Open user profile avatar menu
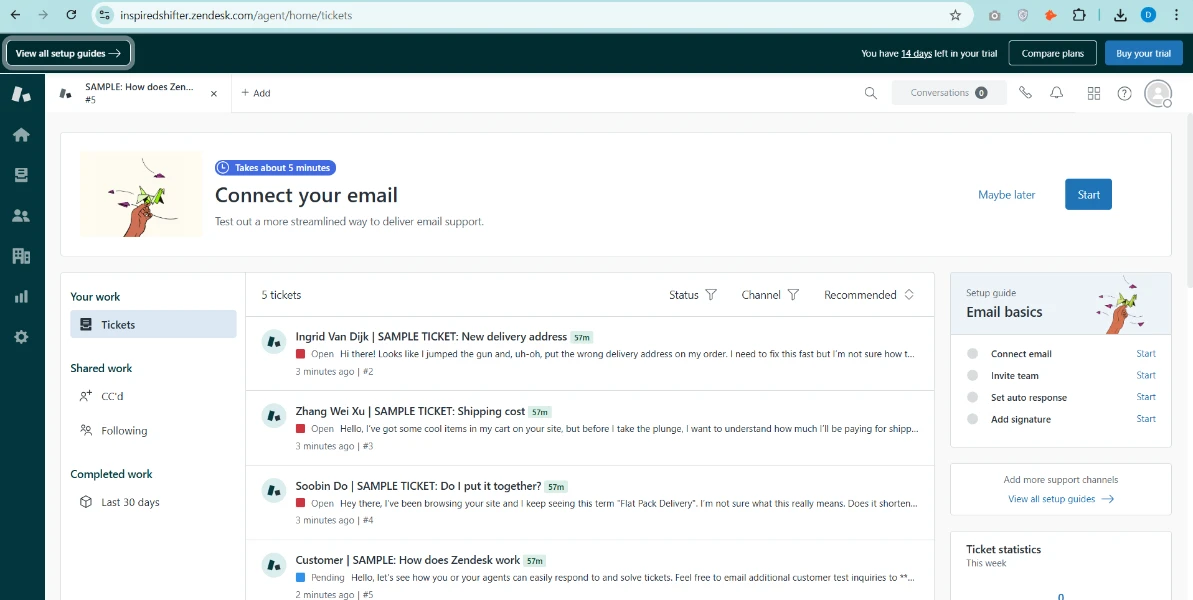 tap(1158, 94)
